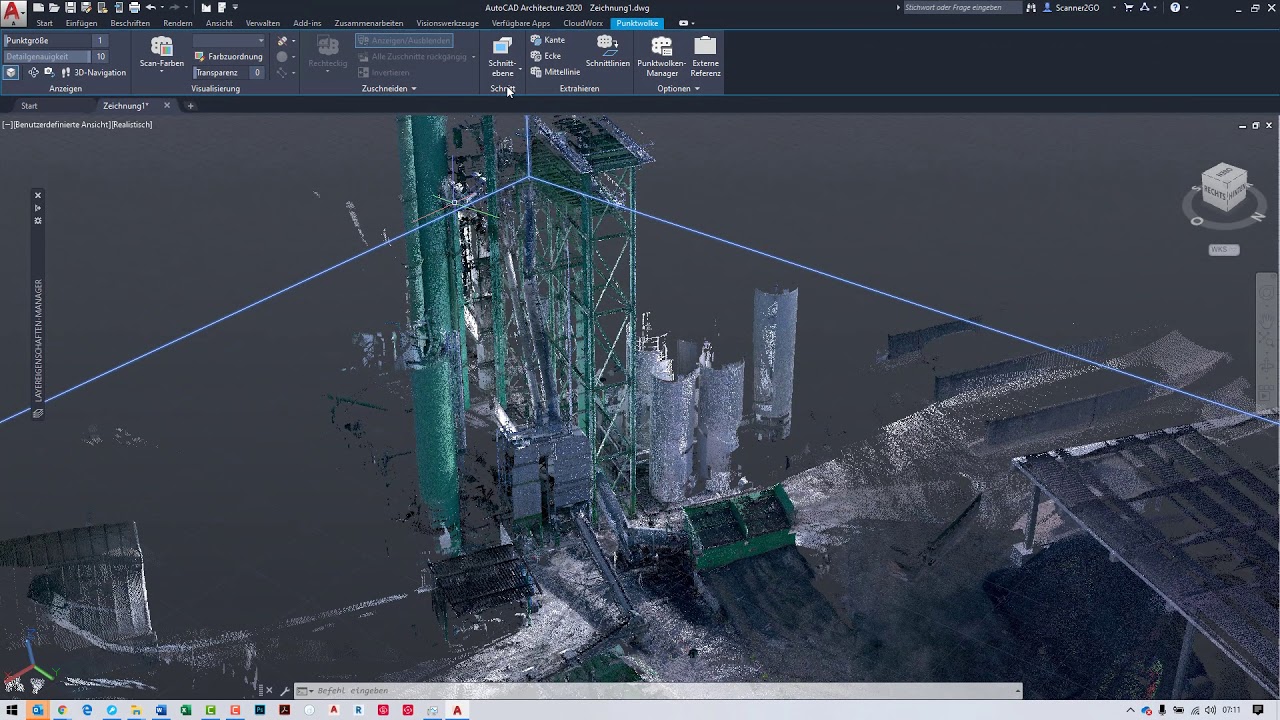Click the orbit icon in Anzeigen panel

[x=33, y=73]
